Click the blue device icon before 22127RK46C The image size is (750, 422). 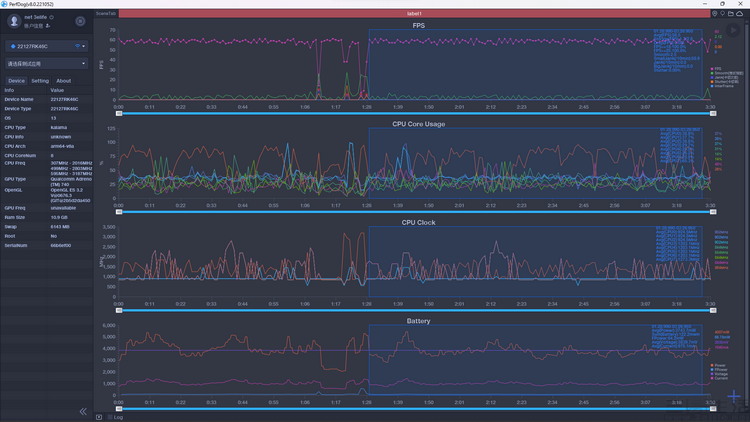13,46
